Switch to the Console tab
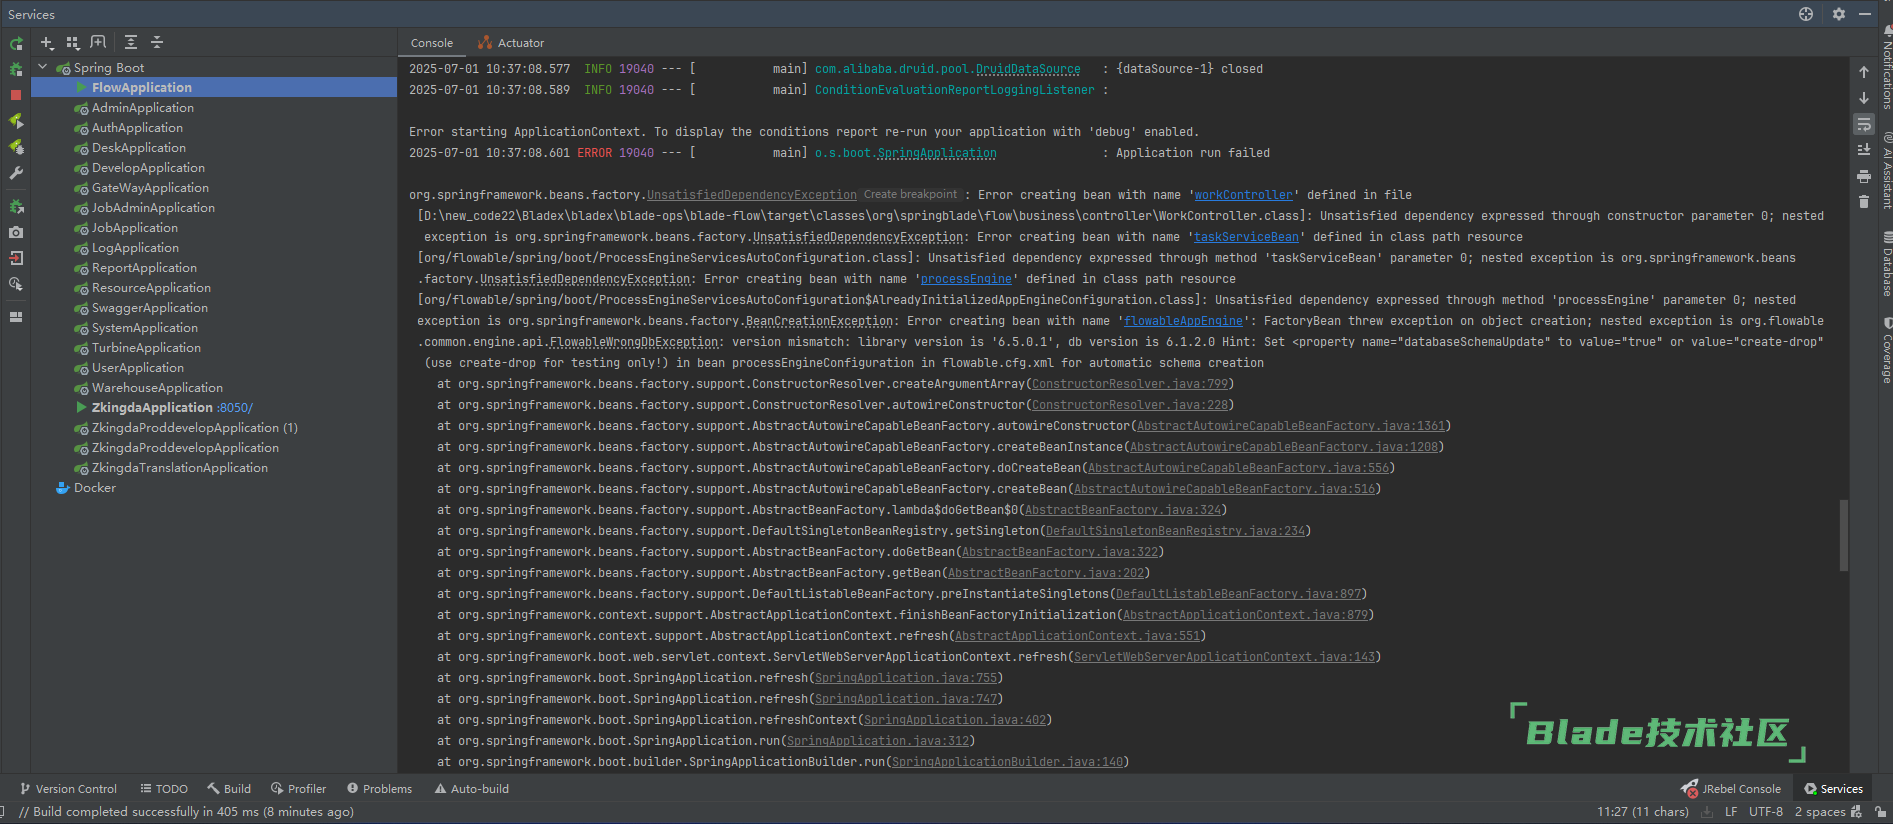This screenshot has height=824, width=1893. (432, 43)
